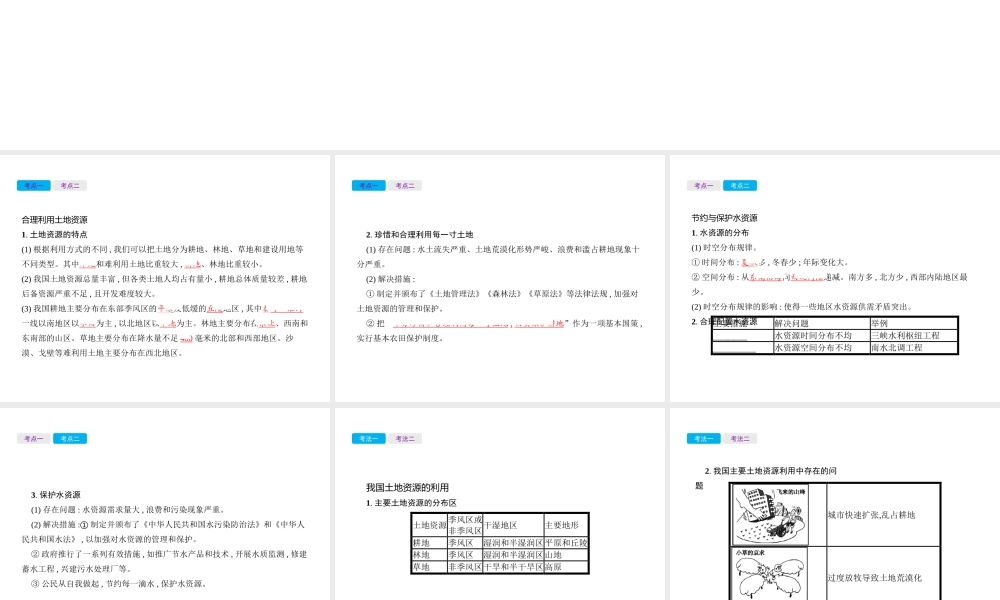Click table cell 水资源空间分布不均

tap(821, 348)
